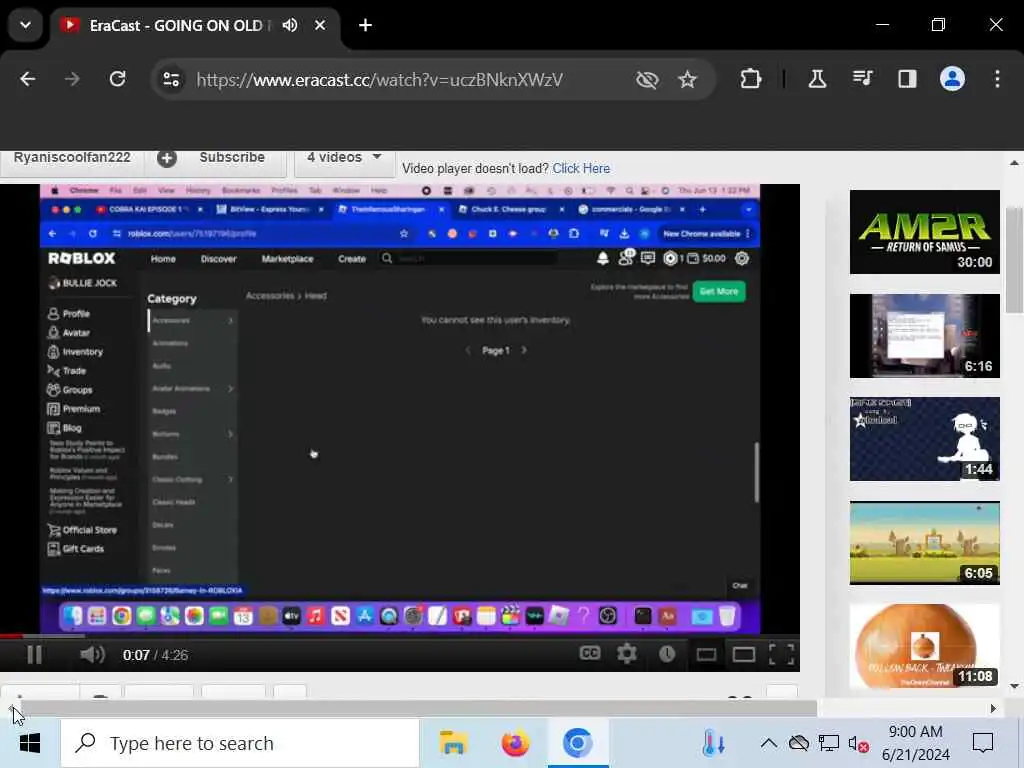Go back to the previous page
1024x768 pixels.
pyautogui.click(x=27, y=80)
